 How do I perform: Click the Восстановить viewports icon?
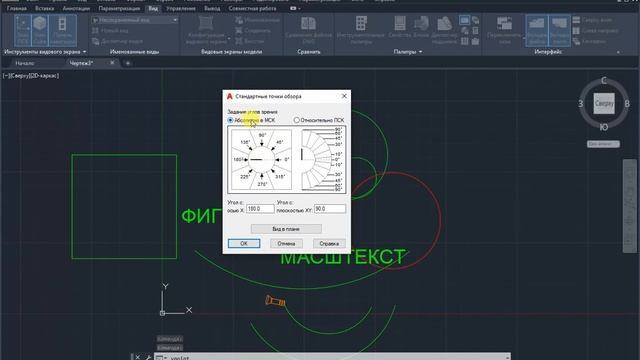pos(239,41)
